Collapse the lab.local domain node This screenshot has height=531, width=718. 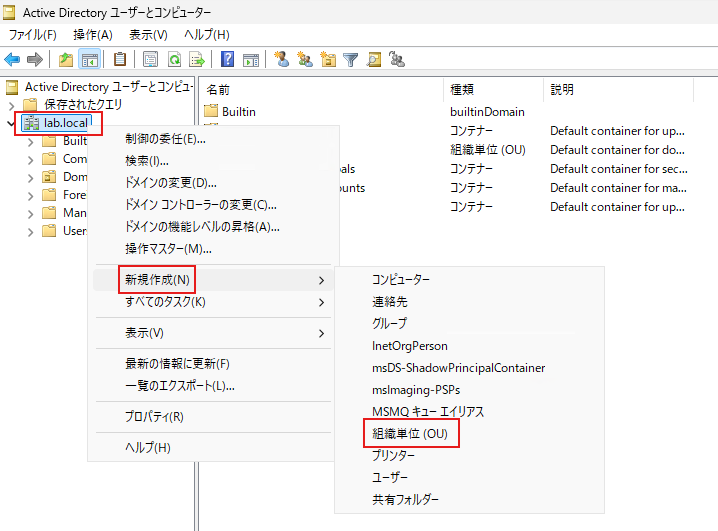[x=11, y=123]
